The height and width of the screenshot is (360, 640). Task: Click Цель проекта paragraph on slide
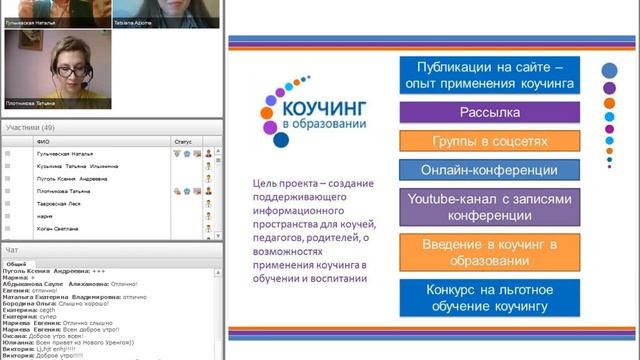point(313,231)
